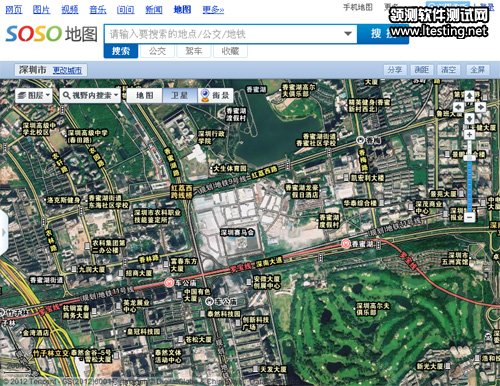Open the 图层 layers dropdown
The image size is (500, 386).
click(34, 95)
